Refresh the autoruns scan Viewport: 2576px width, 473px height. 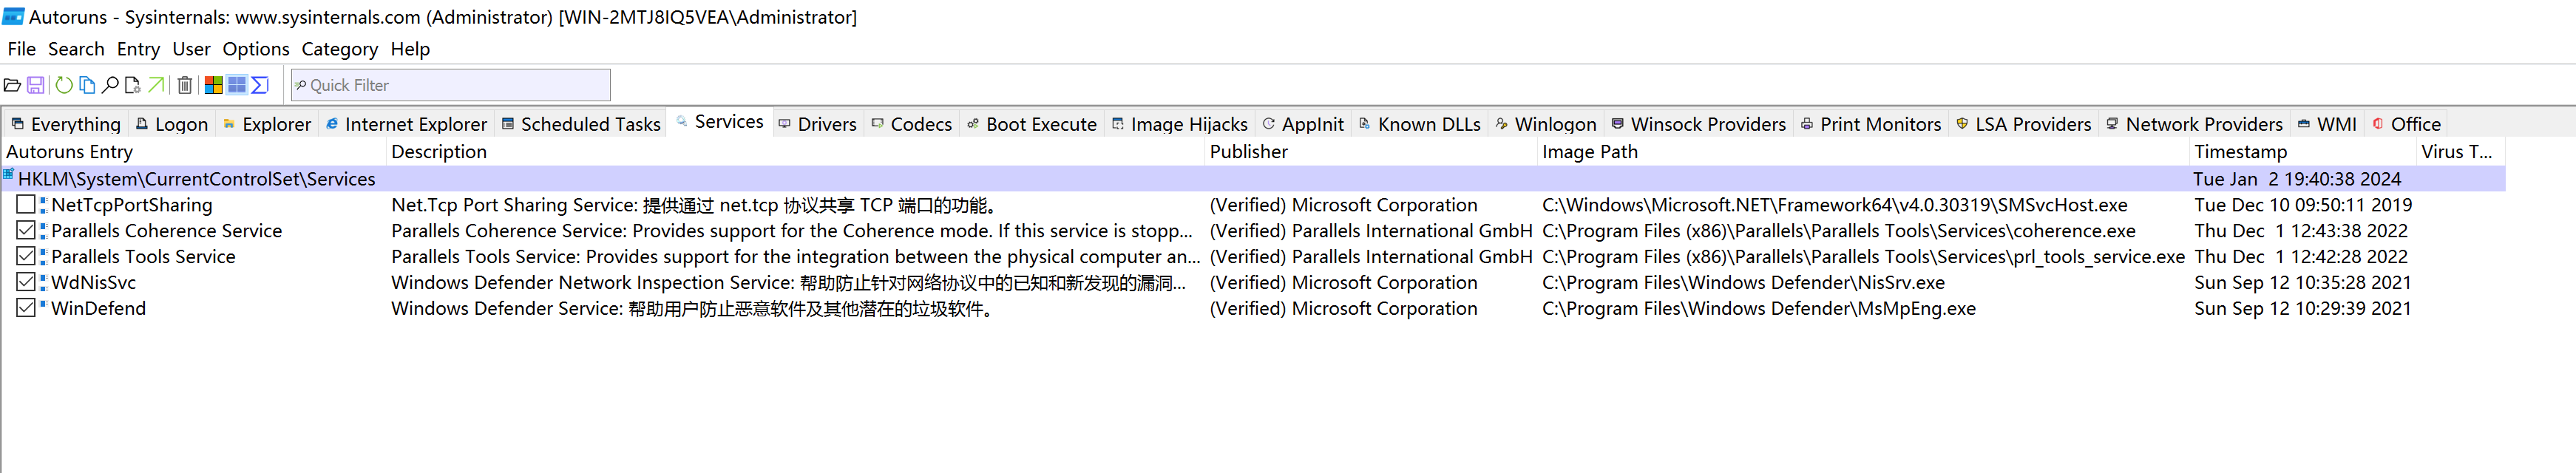point(64,85)
